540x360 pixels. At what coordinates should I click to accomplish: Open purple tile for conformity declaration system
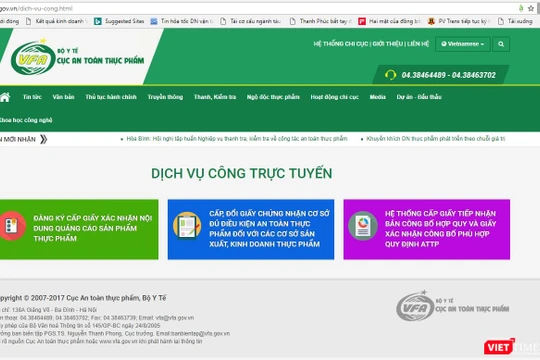point(427,229)
